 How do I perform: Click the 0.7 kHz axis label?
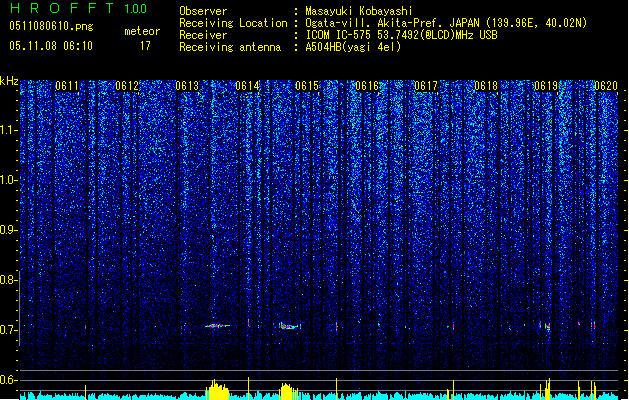[9, 330]
